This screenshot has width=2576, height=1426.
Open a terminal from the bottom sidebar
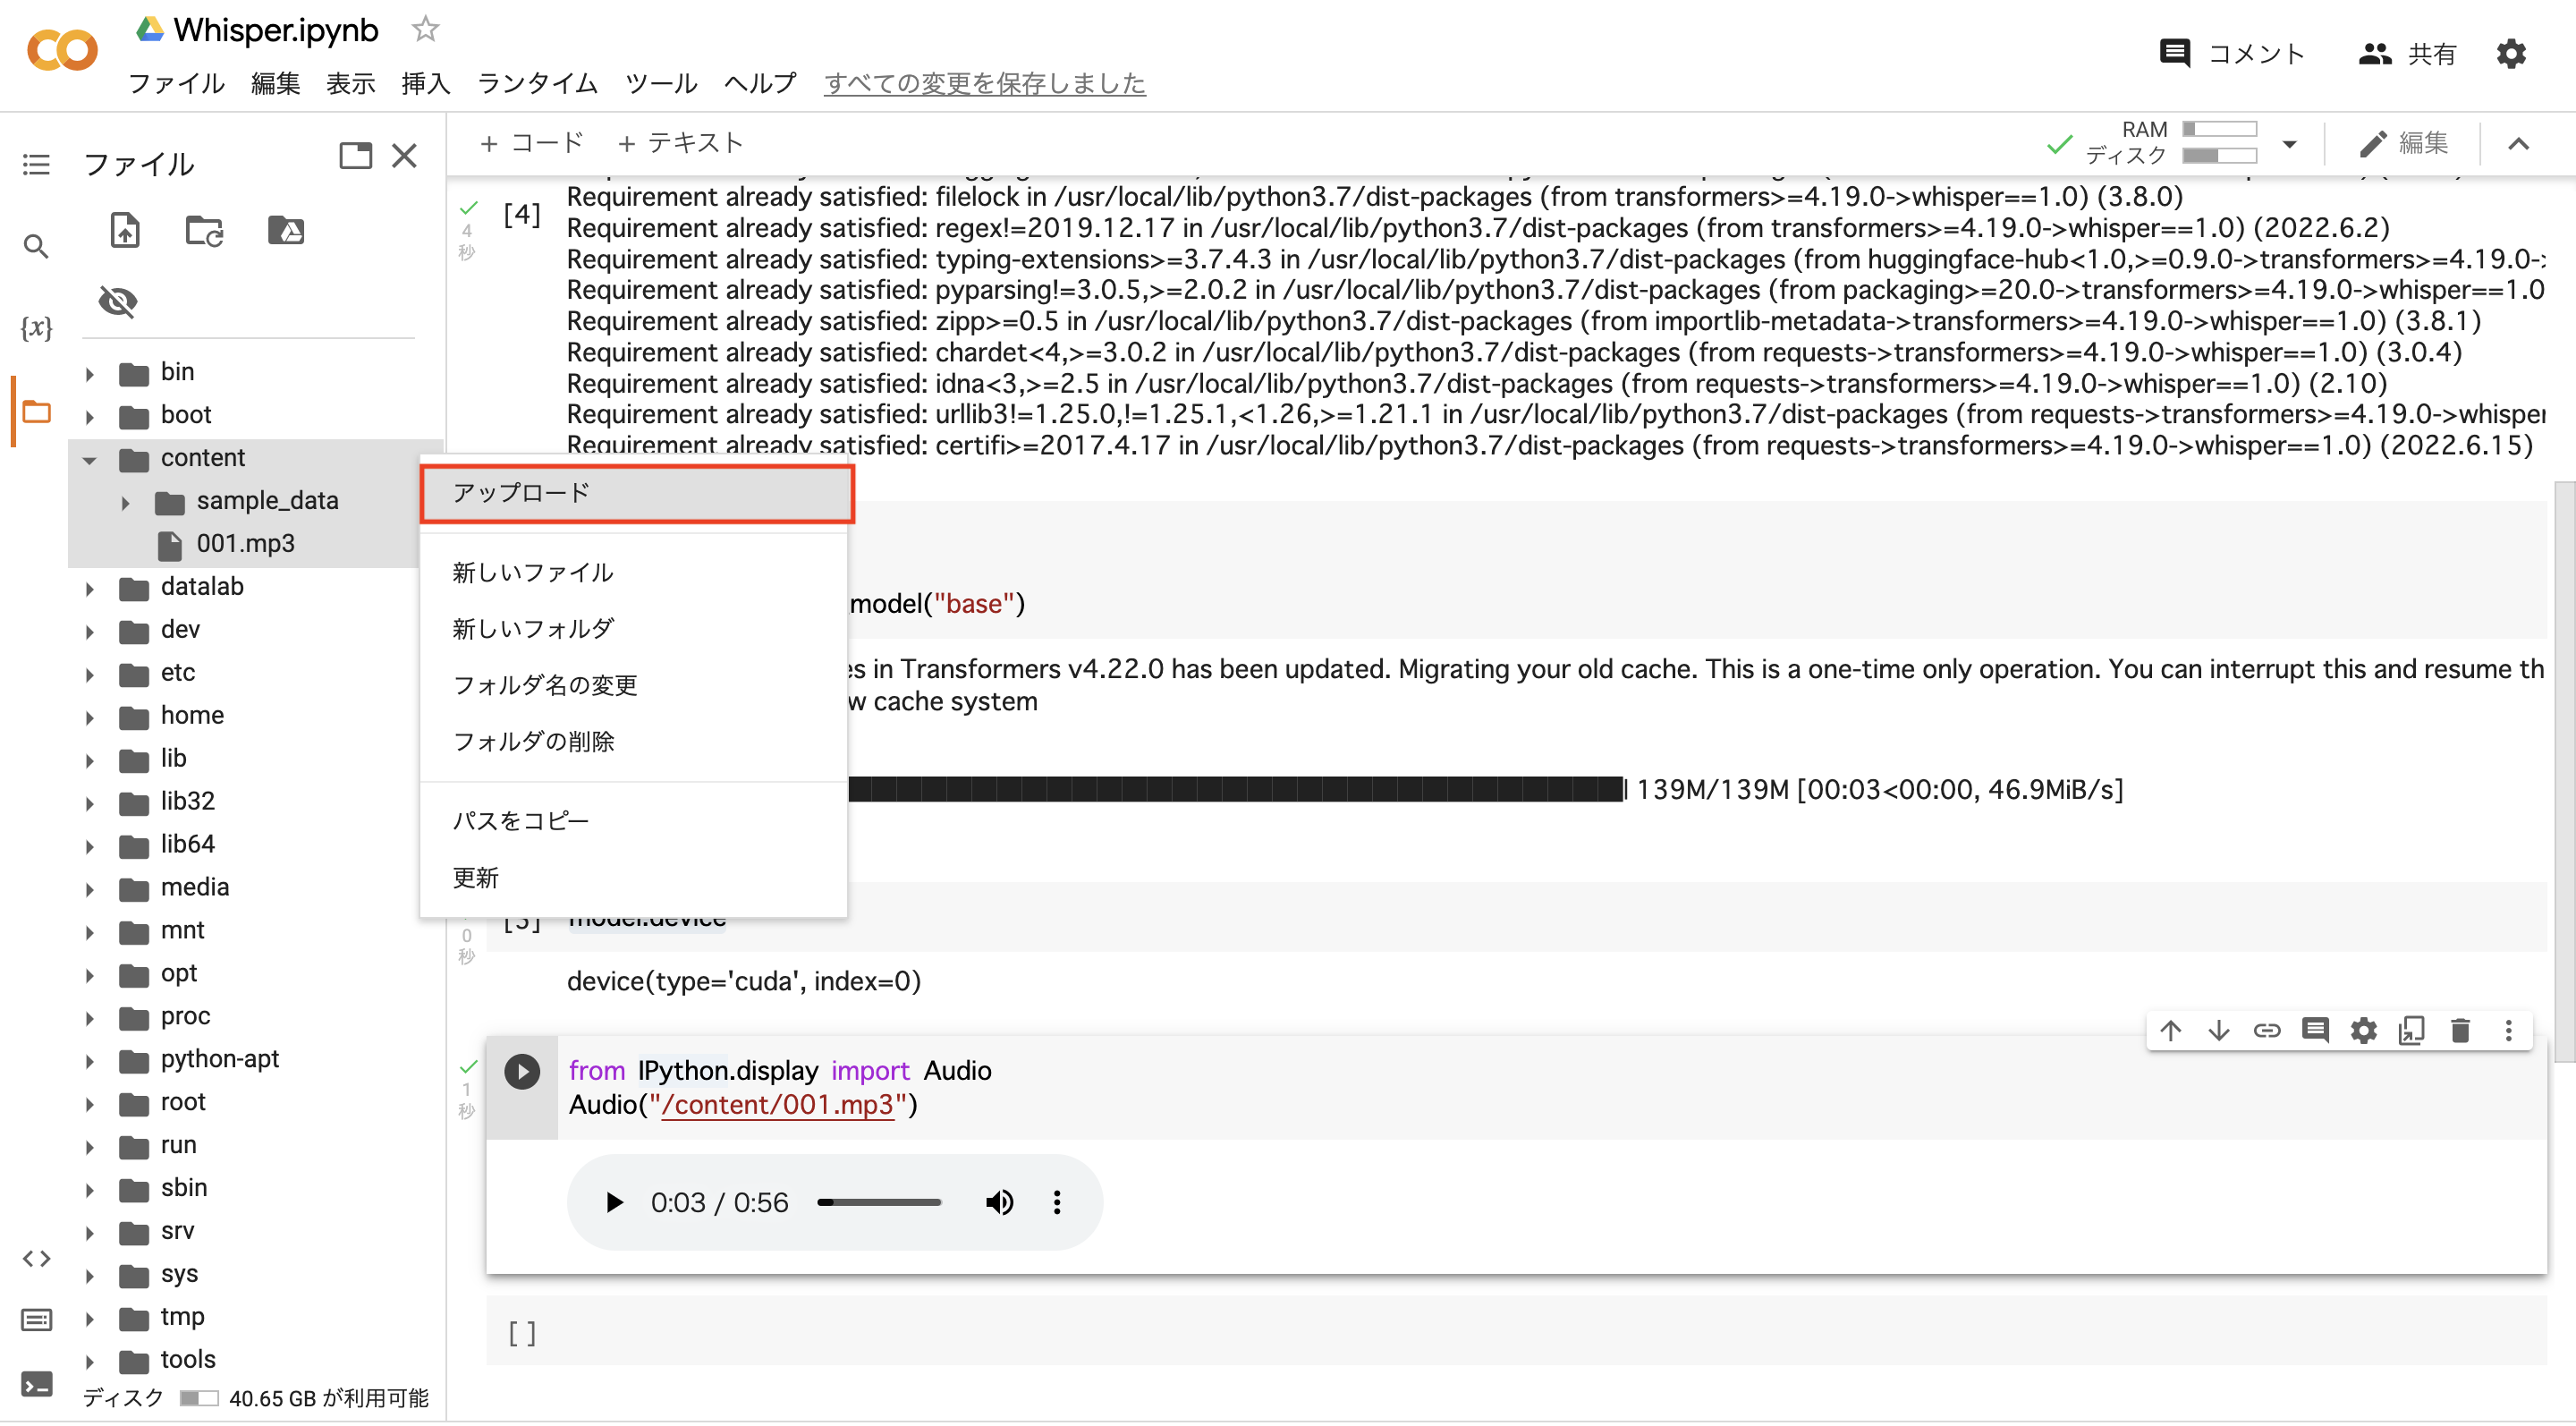(36, 1385)
